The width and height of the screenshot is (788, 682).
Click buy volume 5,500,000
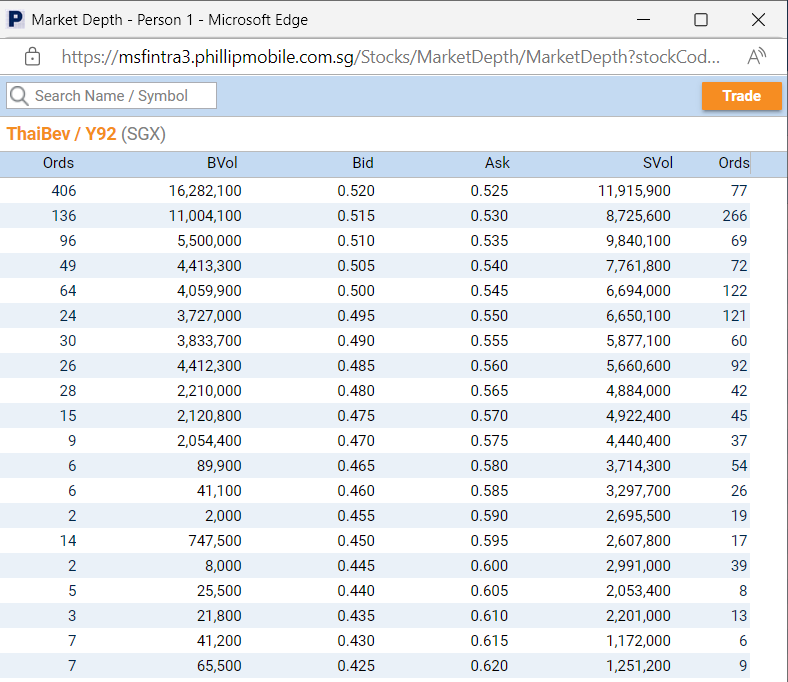tap(209, 241)
